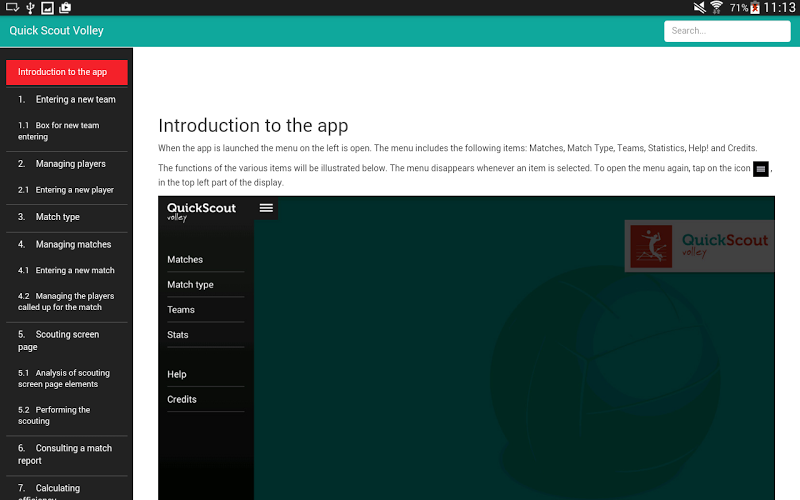This screenshot has height=500, width=800.
Task: Click the Quick Scout Volley header title
Action: (x=56, y=31)
